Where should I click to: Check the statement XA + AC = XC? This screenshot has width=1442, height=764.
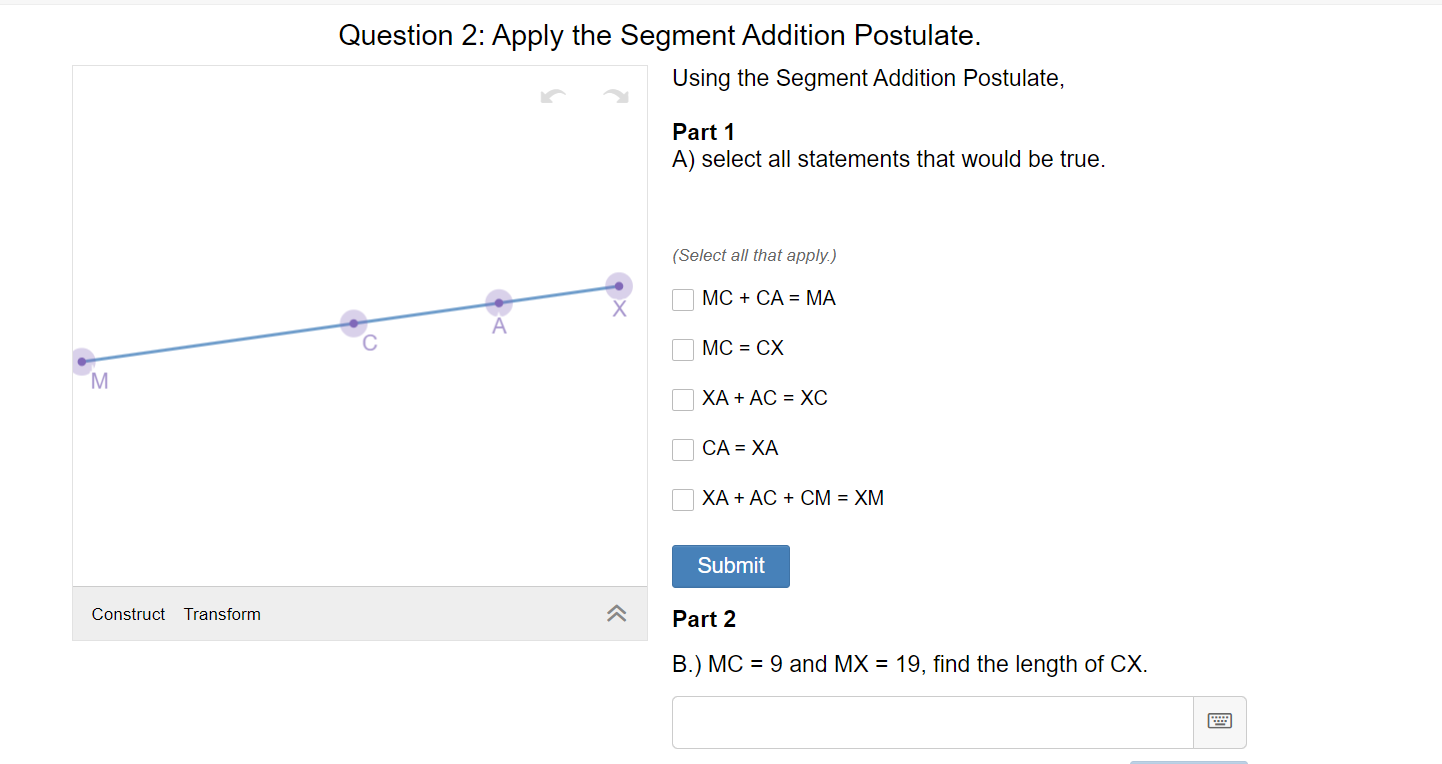tap(683, 399)
